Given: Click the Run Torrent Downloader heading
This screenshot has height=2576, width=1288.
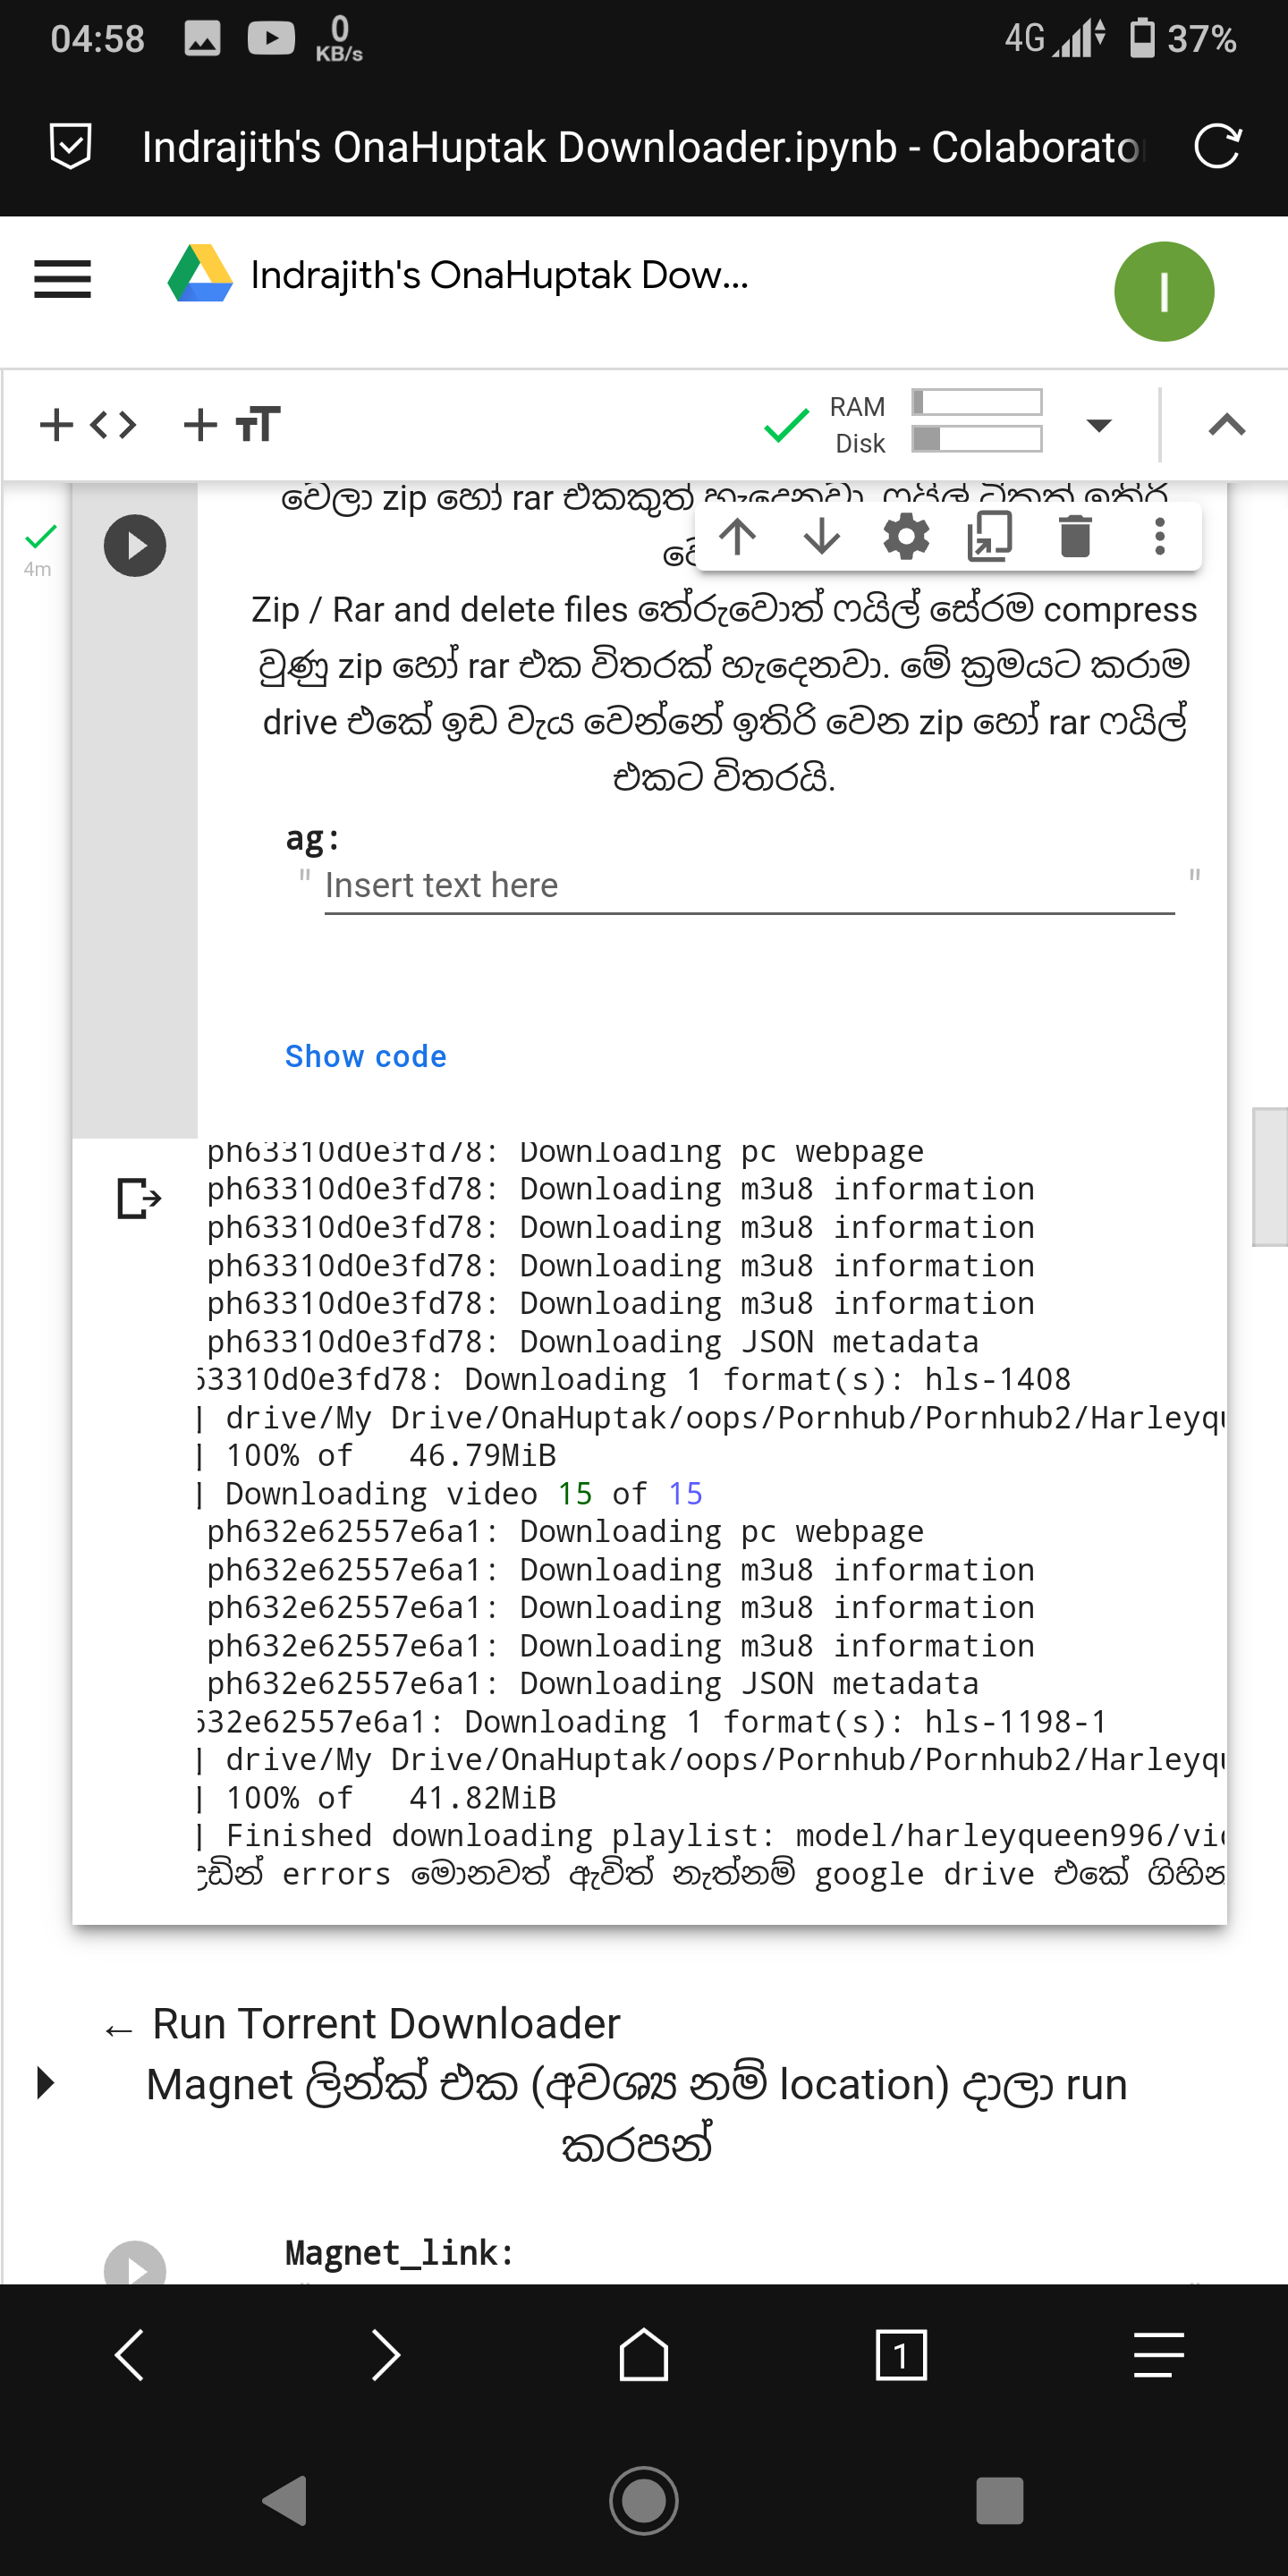Looking at the screenshot, I should [386, 2023].
